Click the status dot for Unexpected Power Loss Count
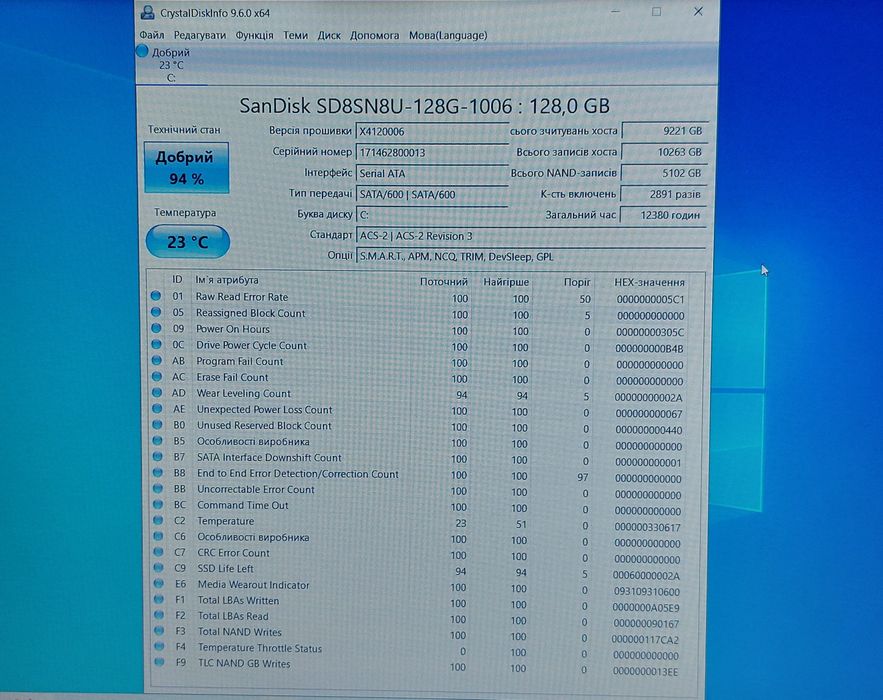The image size is (883, 700). point(157,409)
